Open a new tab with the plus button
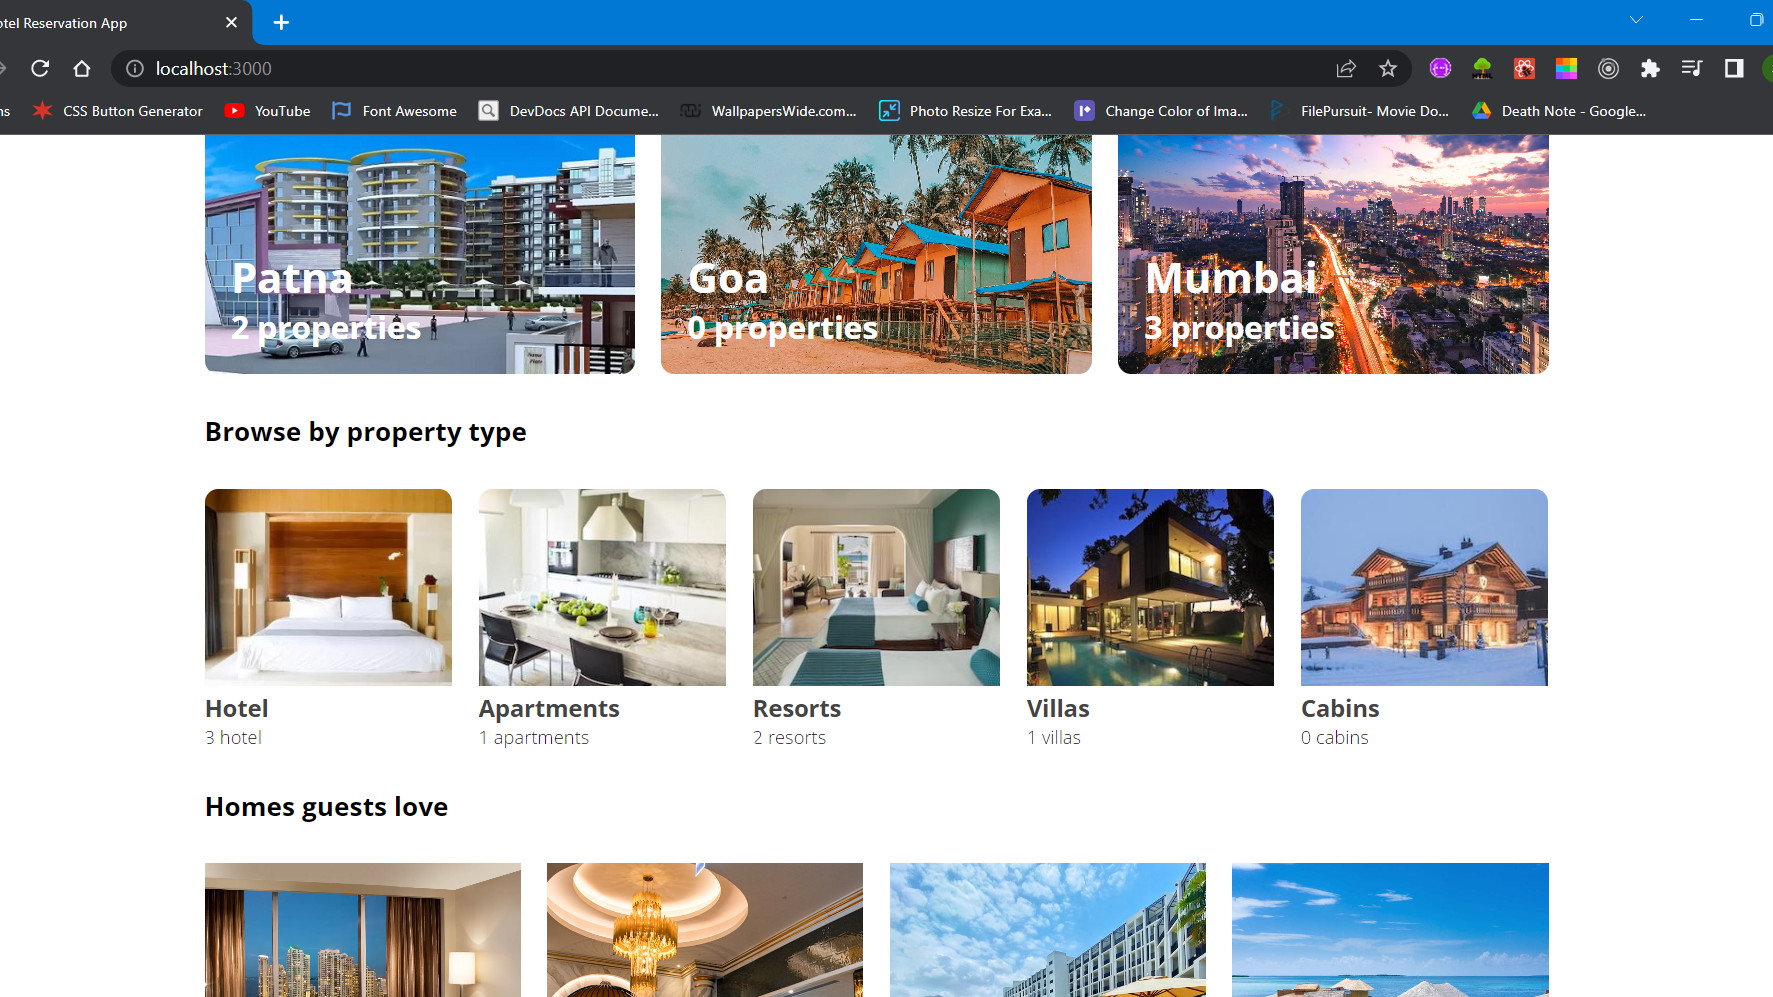1773x997 pixels. (281, 22)
